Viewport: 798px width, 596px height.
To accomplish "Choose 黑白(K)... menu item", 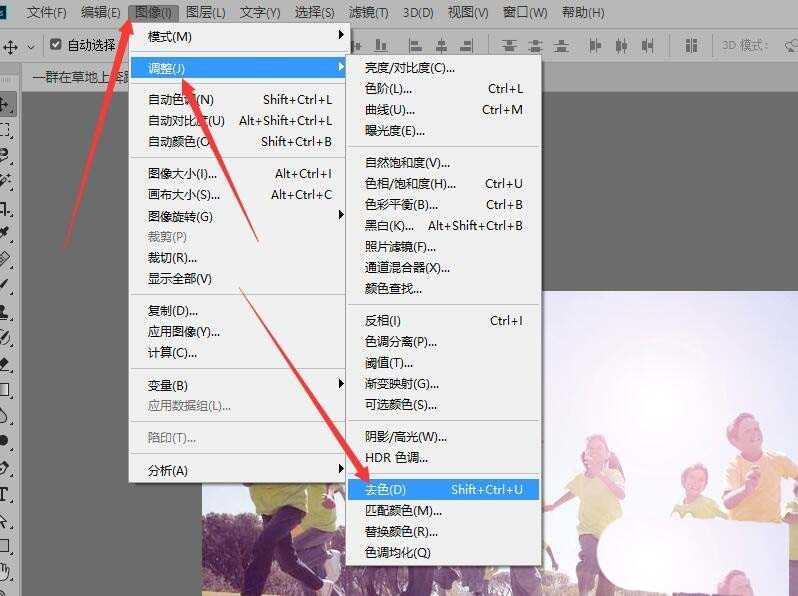I will tap(443, 225).
